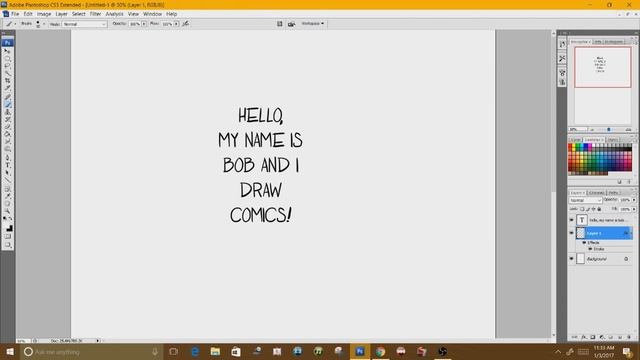
Task: Enable the airbrush option in options bar
Action: click(x=186, y=24)
